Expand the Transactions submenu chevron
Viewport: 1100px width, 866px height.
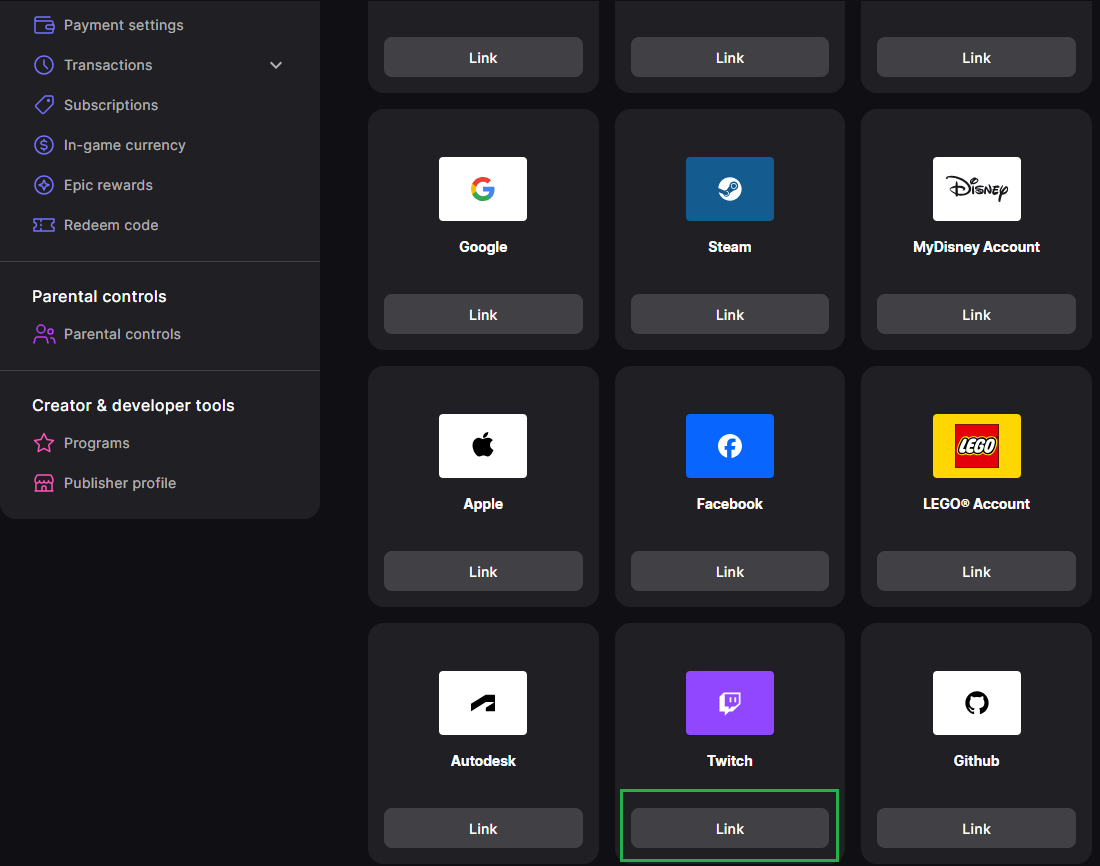276,65
